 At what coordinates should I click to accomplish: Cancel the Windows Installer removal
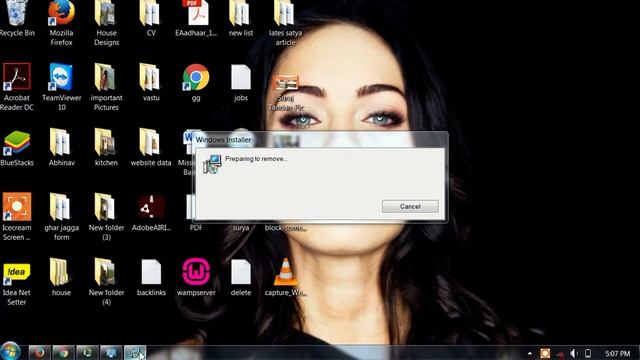[x=410, y=206]
